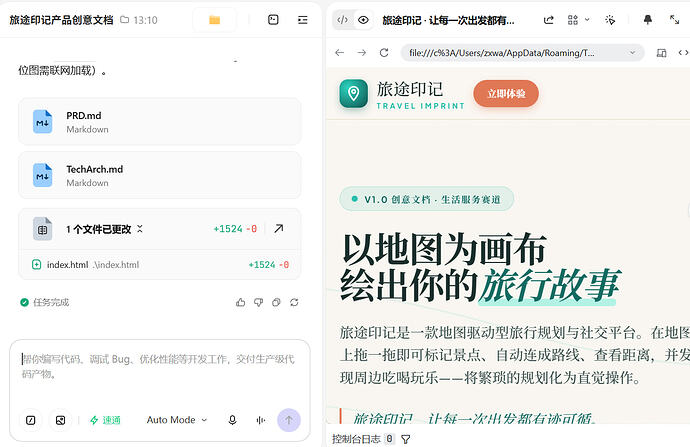This screenshot has width=690, height=447.
Task: Toggle the 速通 fast mode
Action: click(x=105, y=420)
